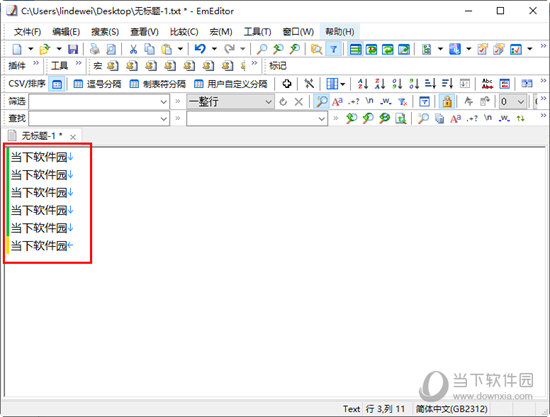Toggle incremental search magnifier in filter bar
Viewport: 550px width, 417px height.
click(x=321, y=102)
